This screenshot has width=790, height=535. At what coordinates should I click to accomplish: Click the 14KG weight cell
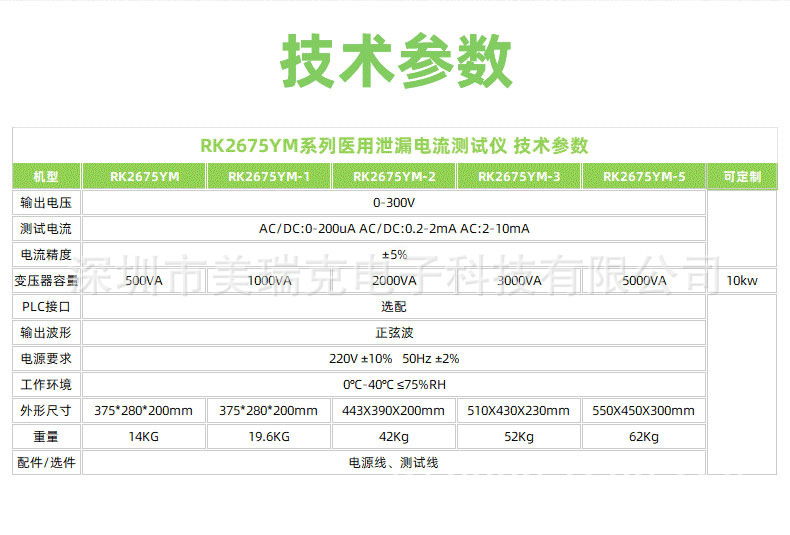click(144, 437)
